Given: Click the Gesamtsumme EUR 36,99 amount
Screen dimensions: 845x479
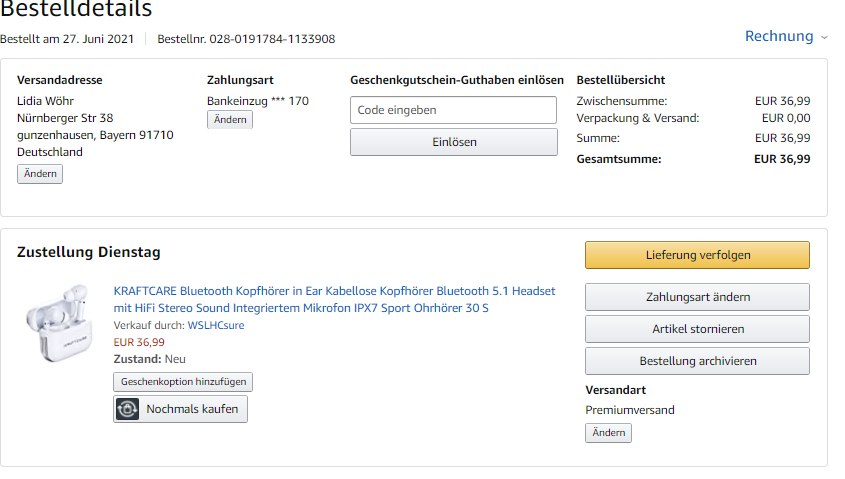Looking at the screenshot, I should click(x=782, y=159).
